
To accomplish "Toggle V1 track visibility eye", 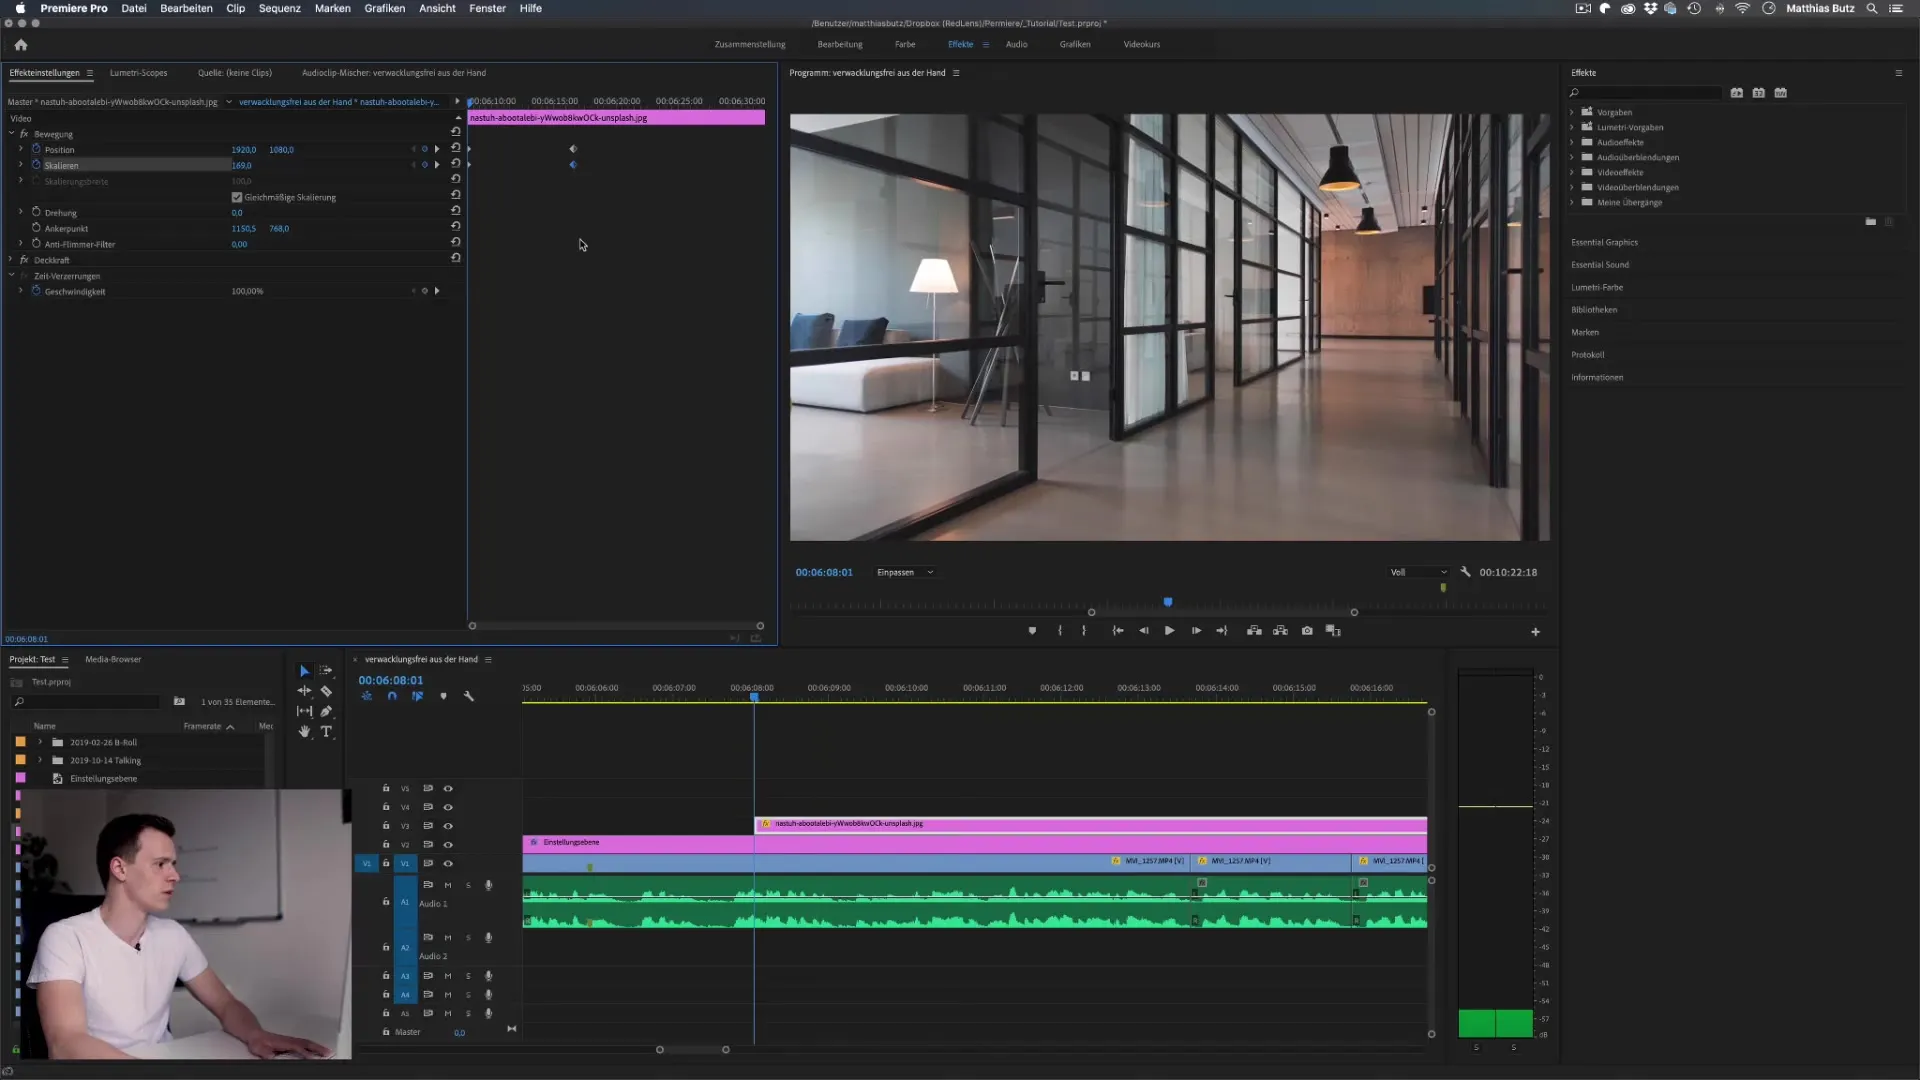I will (x=448, y=864).
